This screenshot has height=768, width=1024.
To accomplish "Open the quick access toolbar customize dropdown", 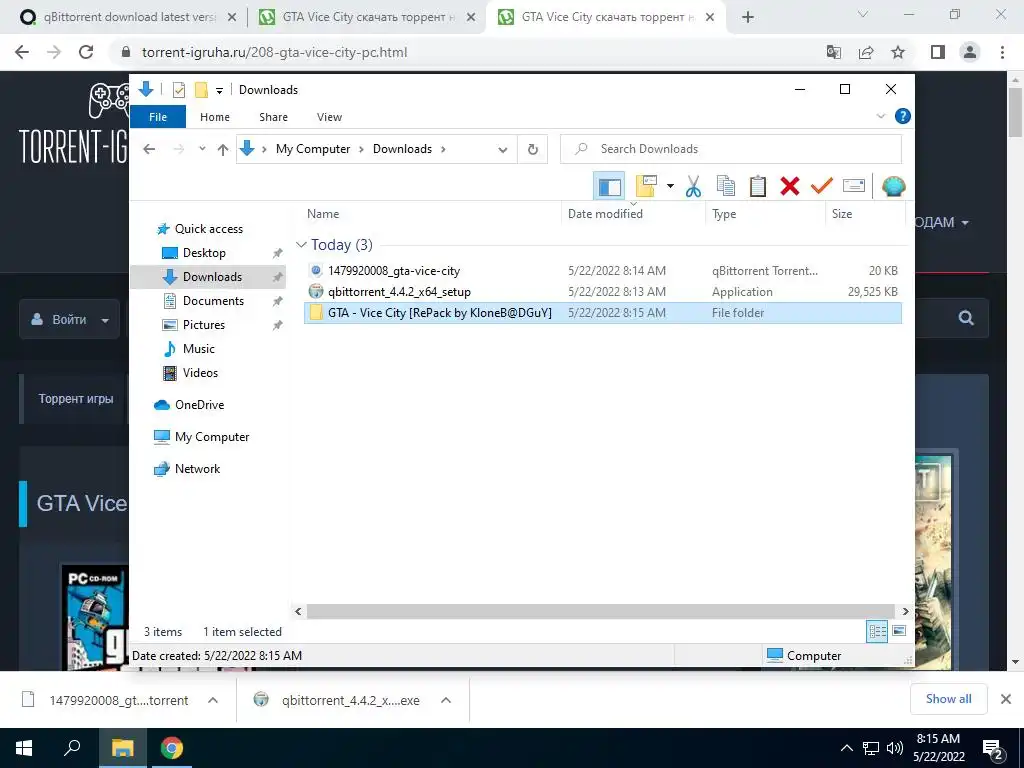I will [219, 91].
